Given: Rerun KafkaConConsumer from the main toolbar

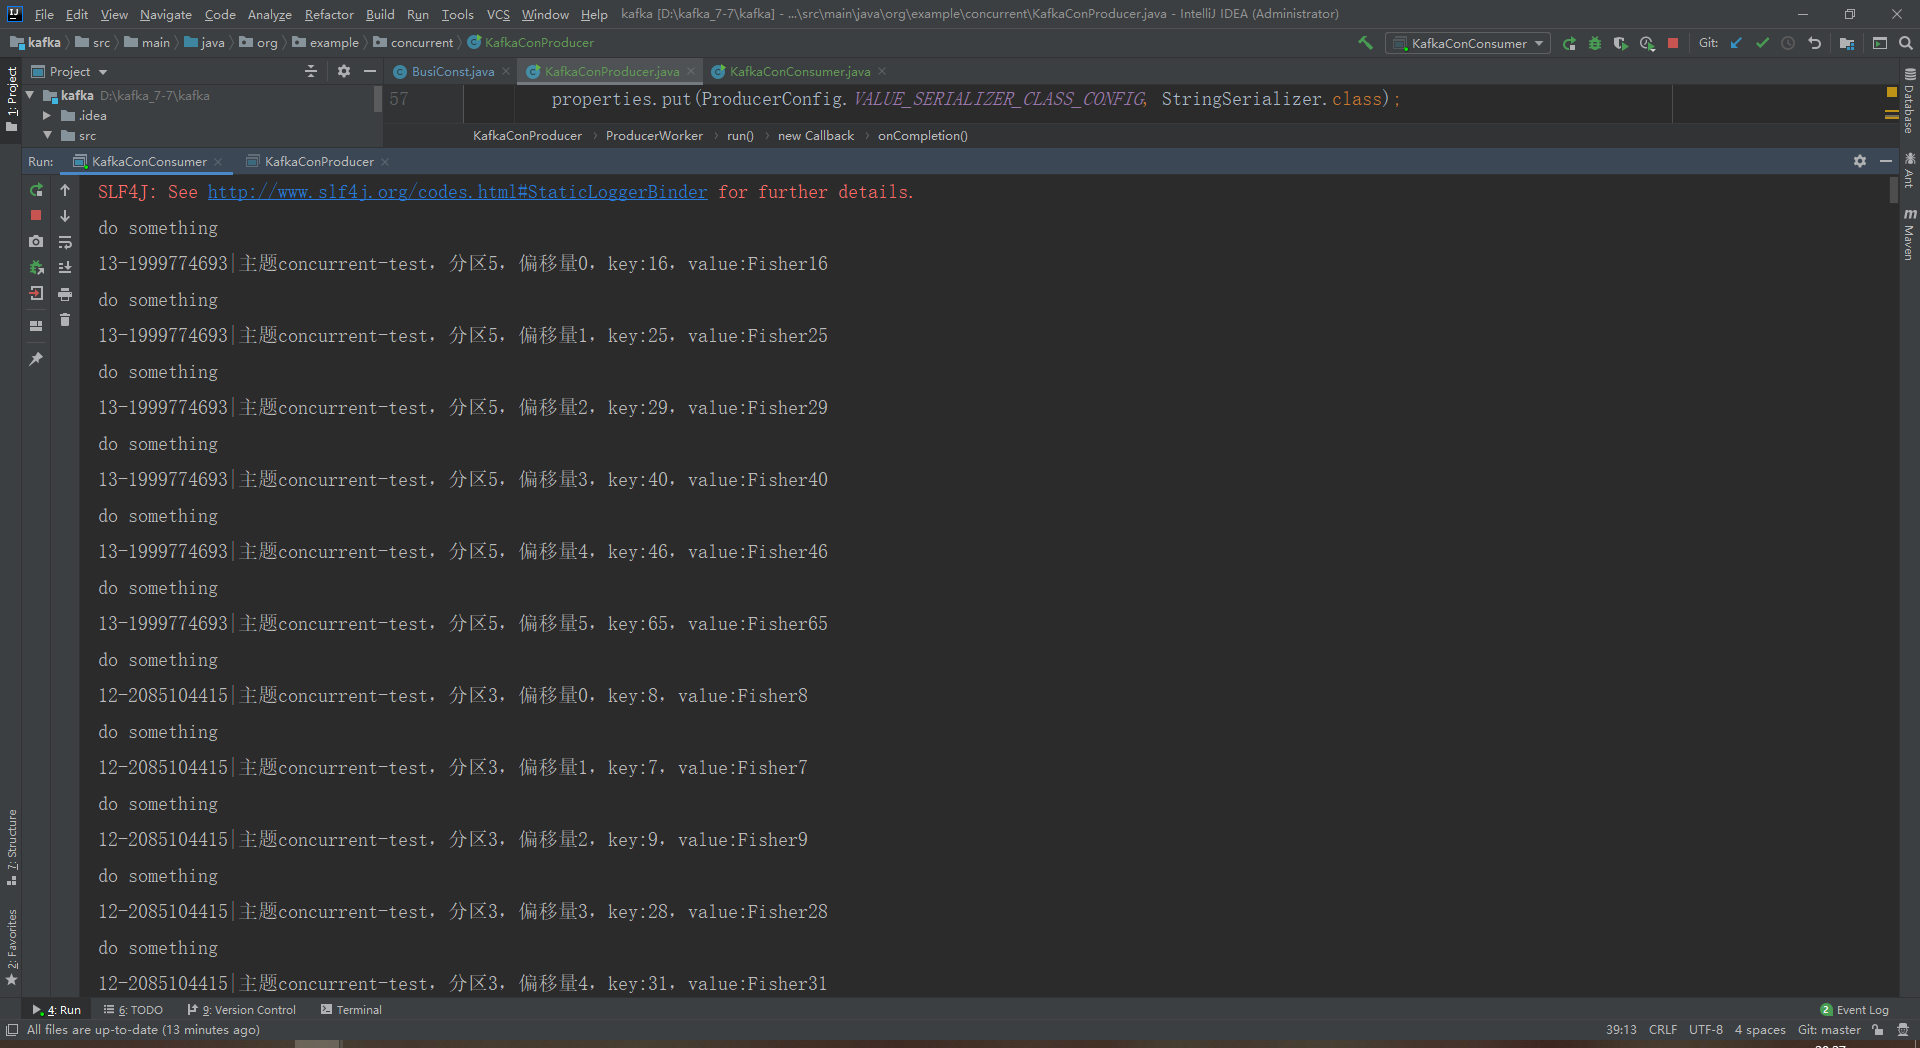Looking at the screenshot, I should 1569,43.
